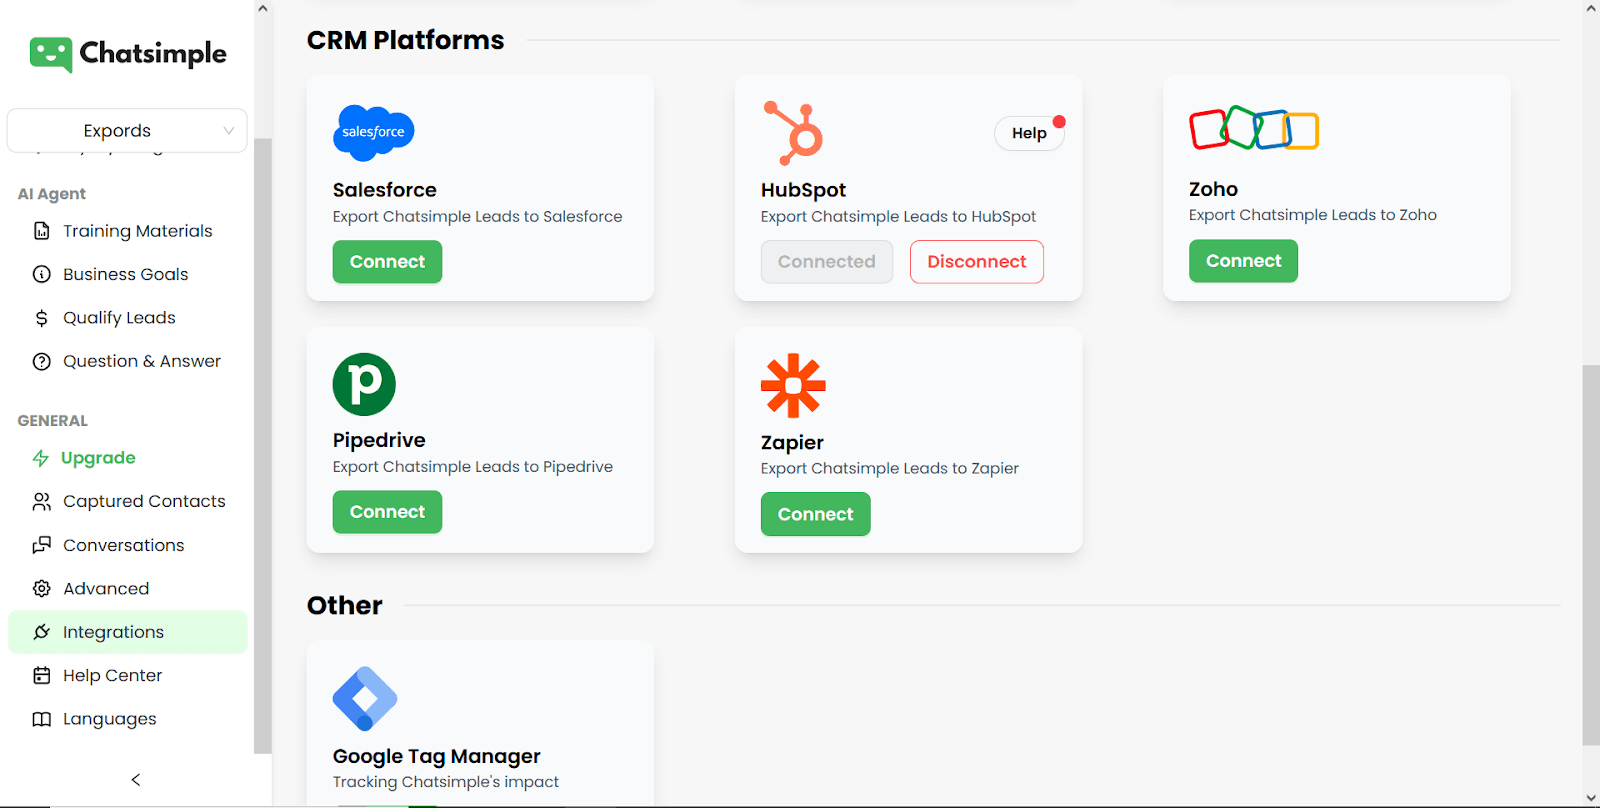Open HubSpot Help button
This screenshot has width=1600, height=808.
coord(1029,133)
